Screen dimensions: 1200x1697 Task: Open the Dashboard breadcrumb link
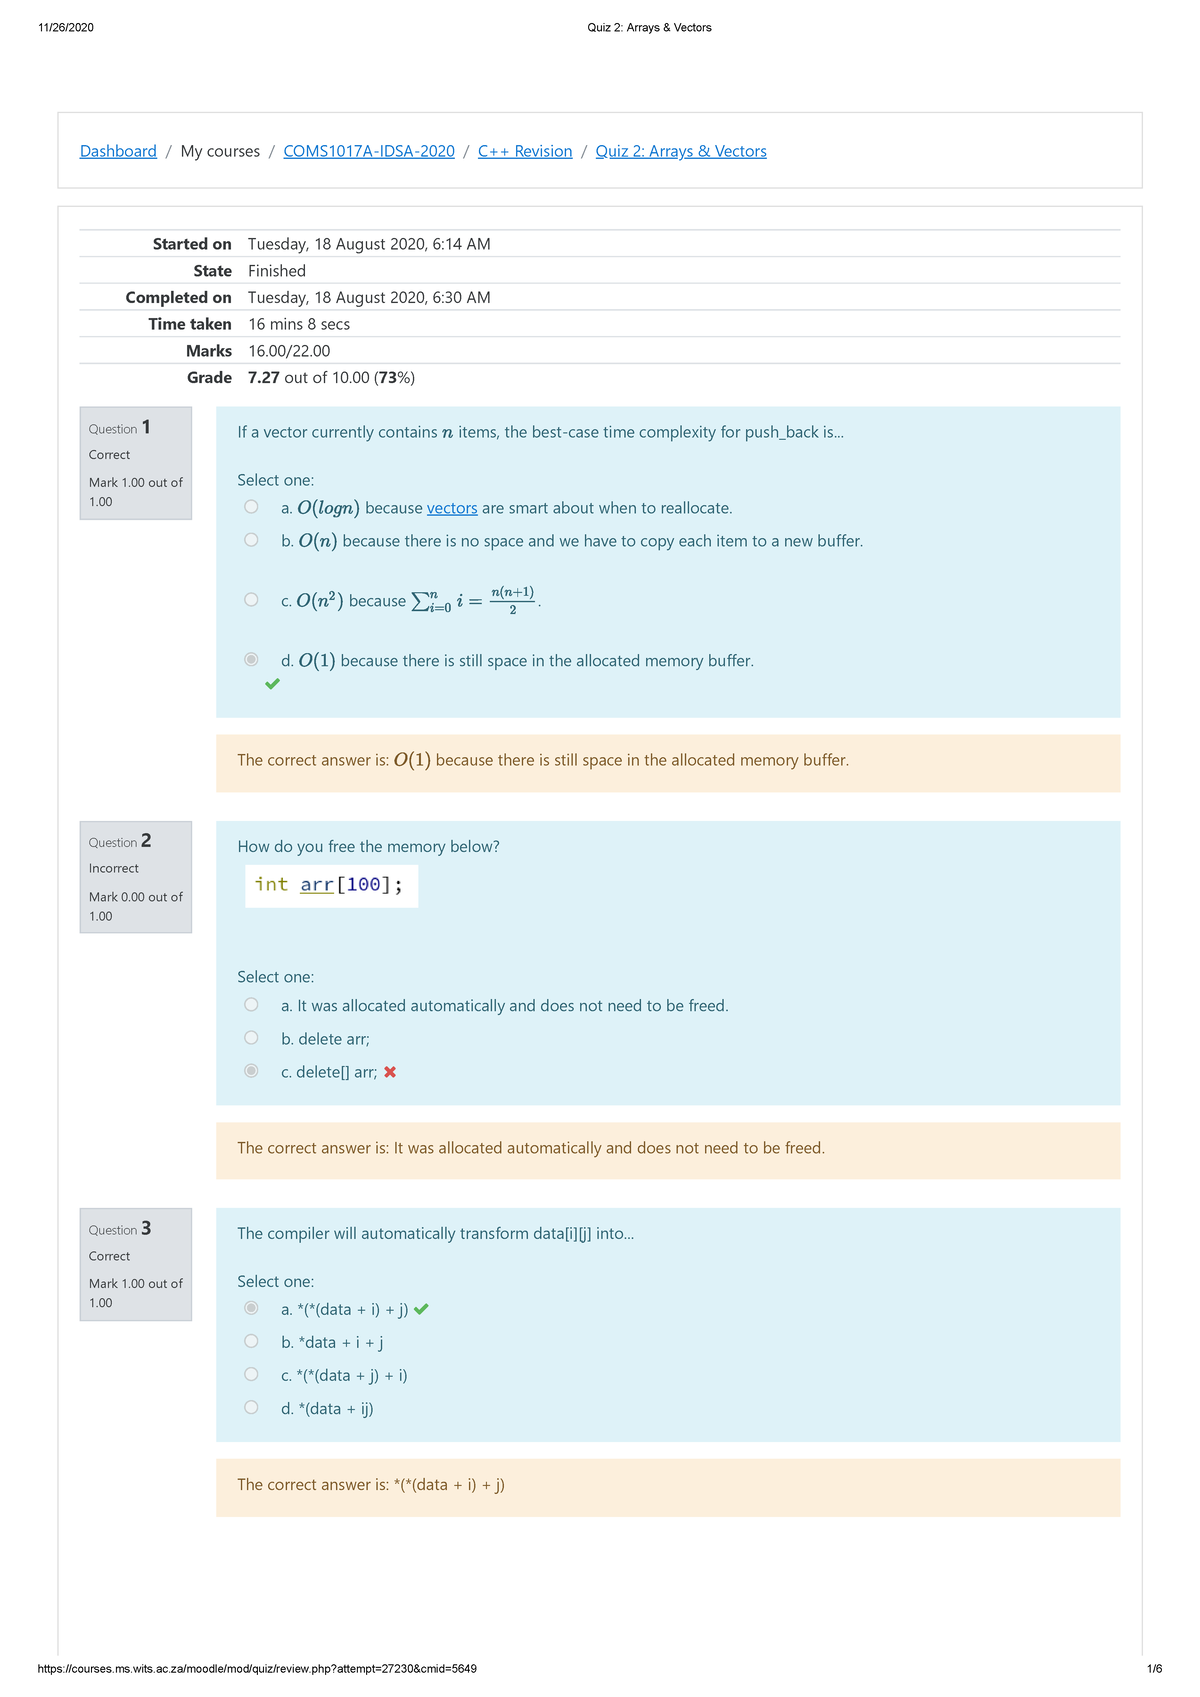tap(118, 151)
